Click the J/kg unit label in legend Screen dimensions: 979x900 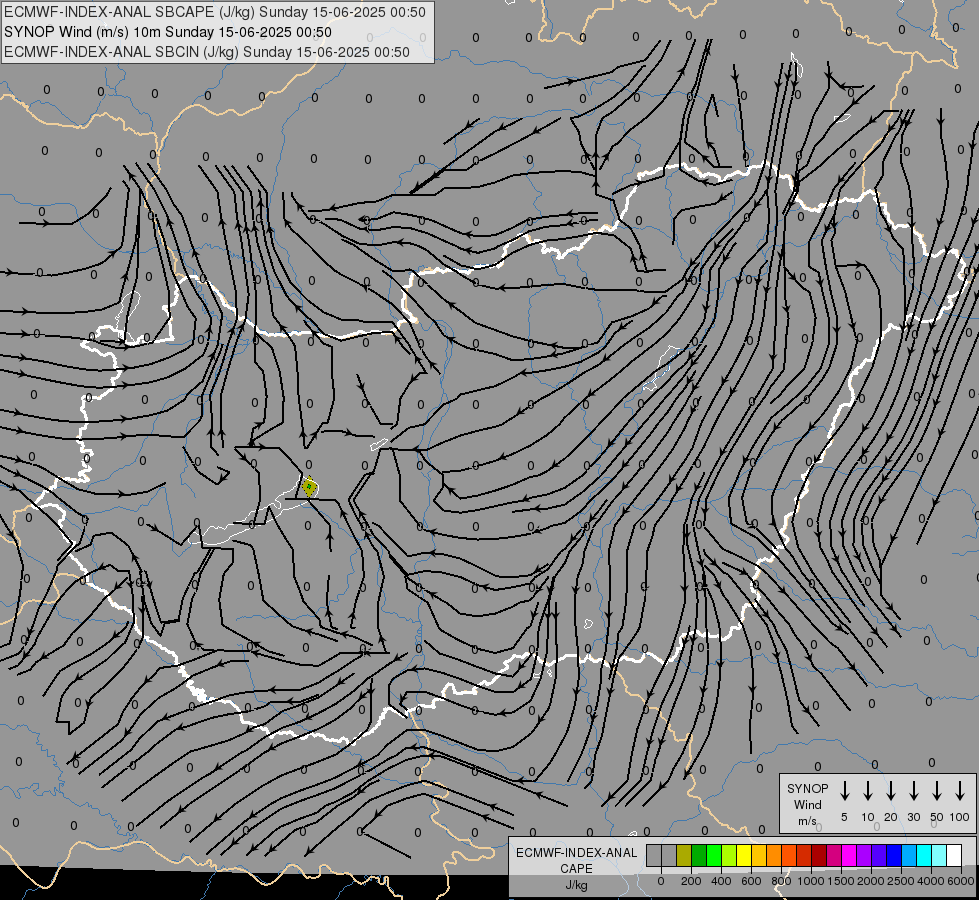[x=576, y=885]
